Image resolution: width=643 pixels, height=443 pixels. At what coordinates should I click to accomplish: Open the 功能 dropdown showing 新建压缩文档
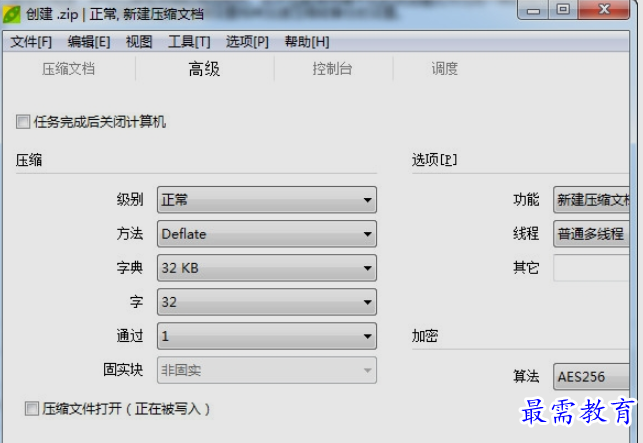(x=591, y=200)
